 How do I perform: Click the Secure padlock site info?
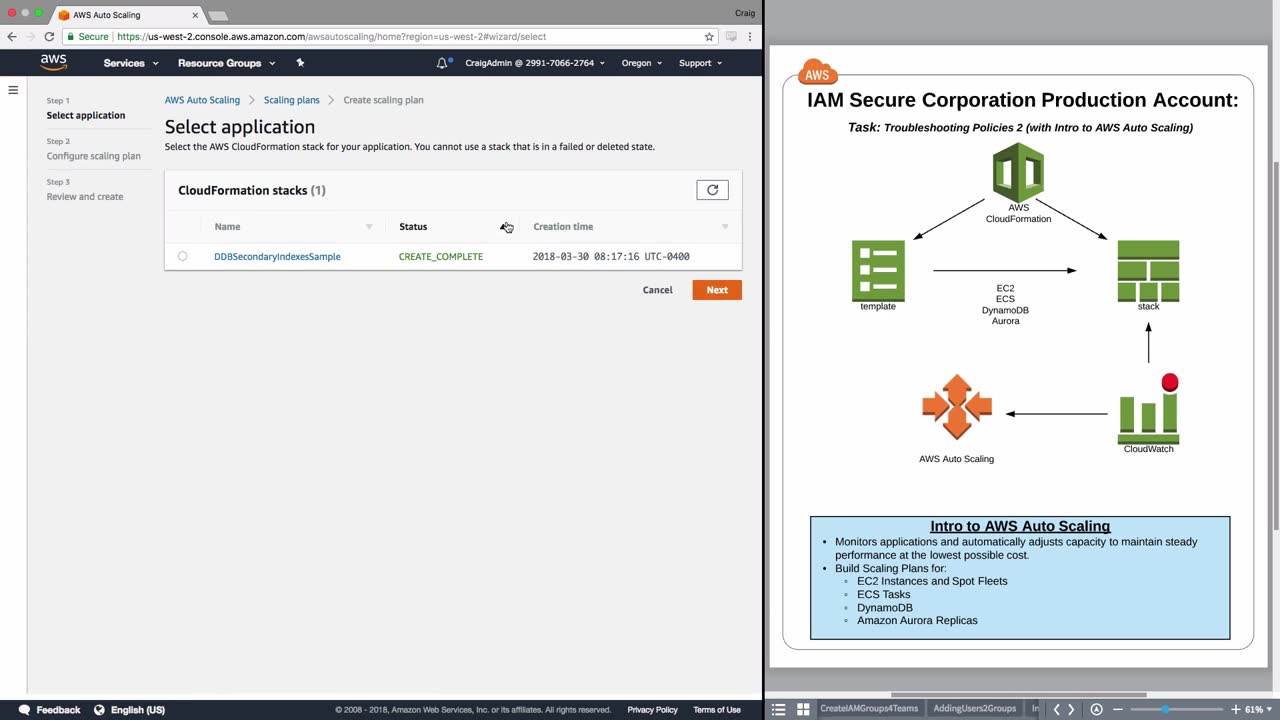tap(85, 37)
